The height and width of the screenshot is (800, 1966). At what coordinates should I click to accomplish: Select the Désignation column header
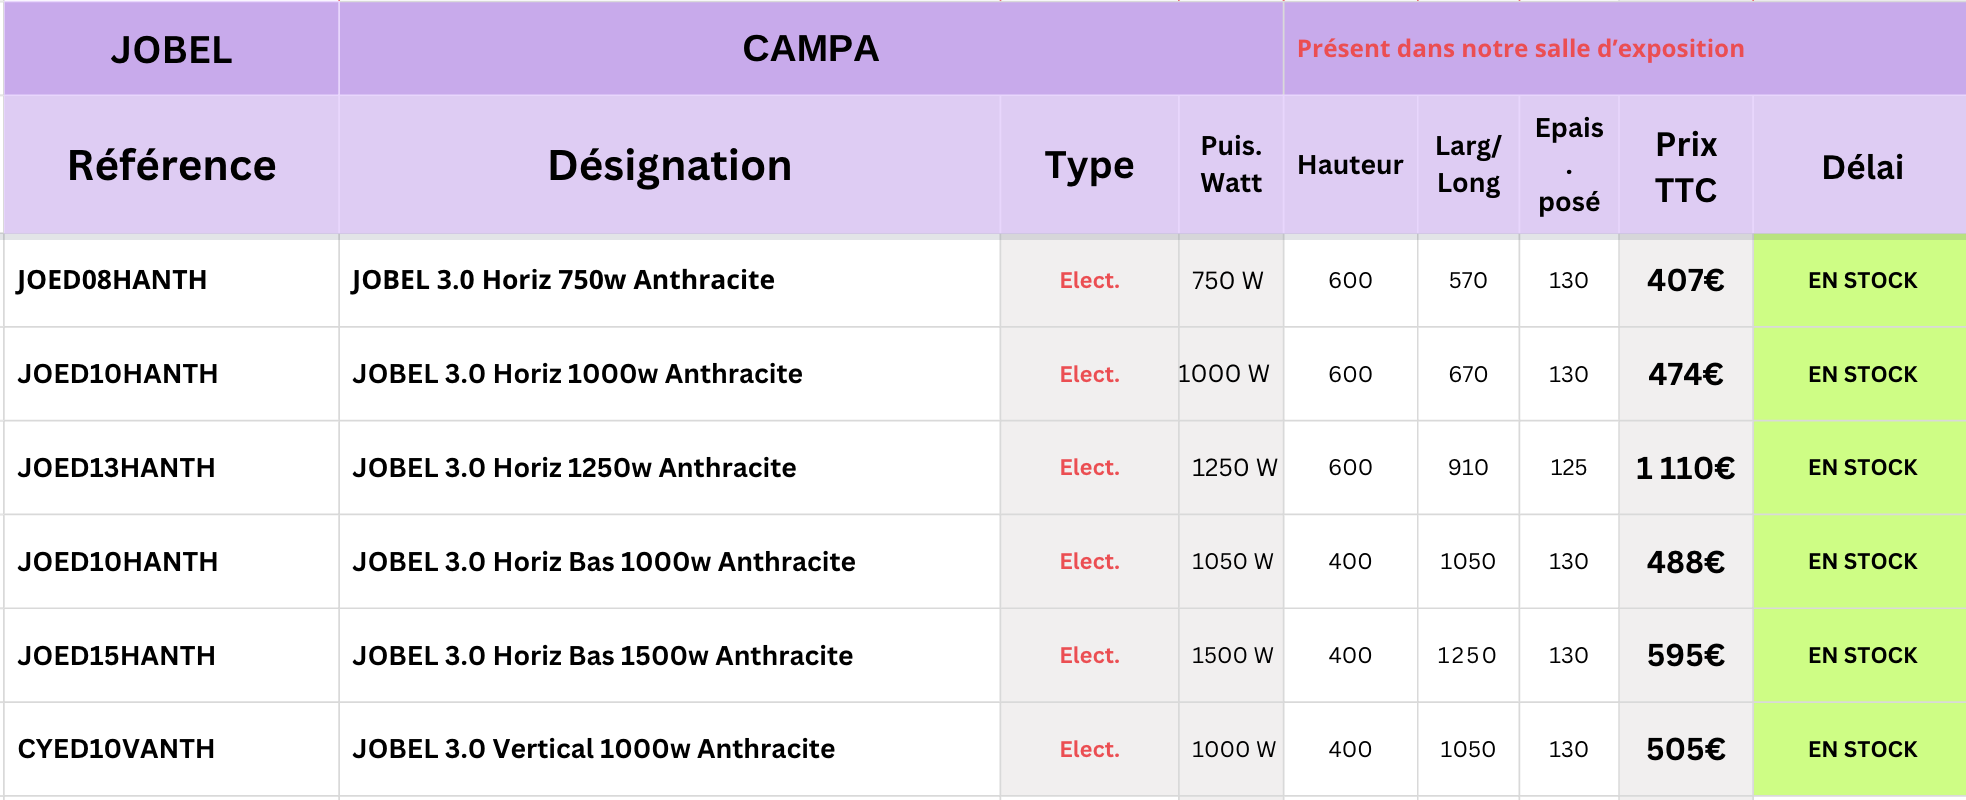click(669, 166)
